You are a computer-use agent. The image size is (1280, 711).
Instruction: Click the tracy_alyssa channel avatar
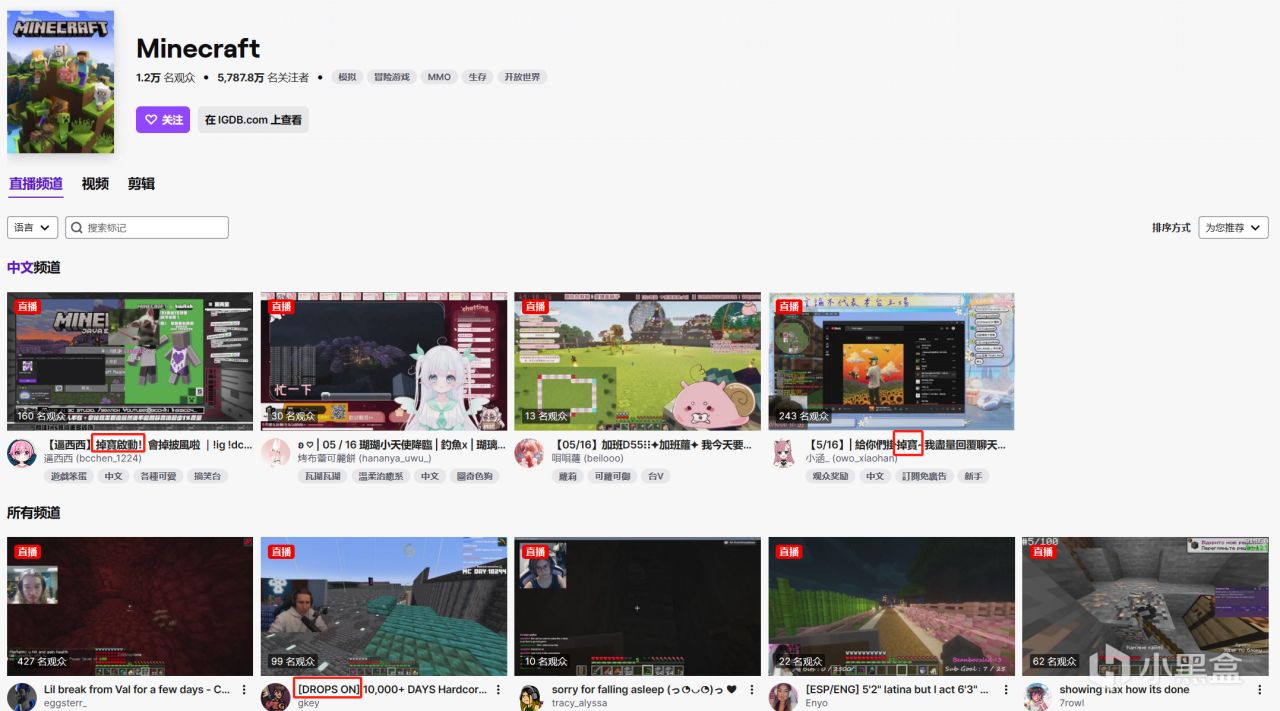(530, 697)
